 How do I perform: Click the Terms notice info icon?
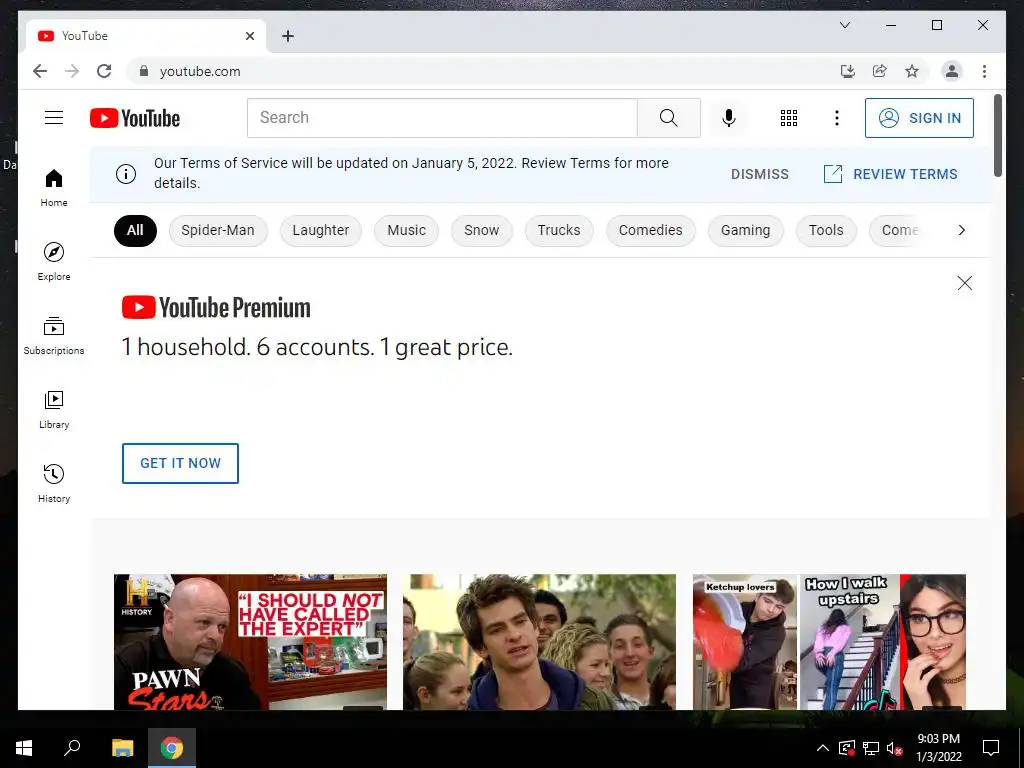(126, 174)
